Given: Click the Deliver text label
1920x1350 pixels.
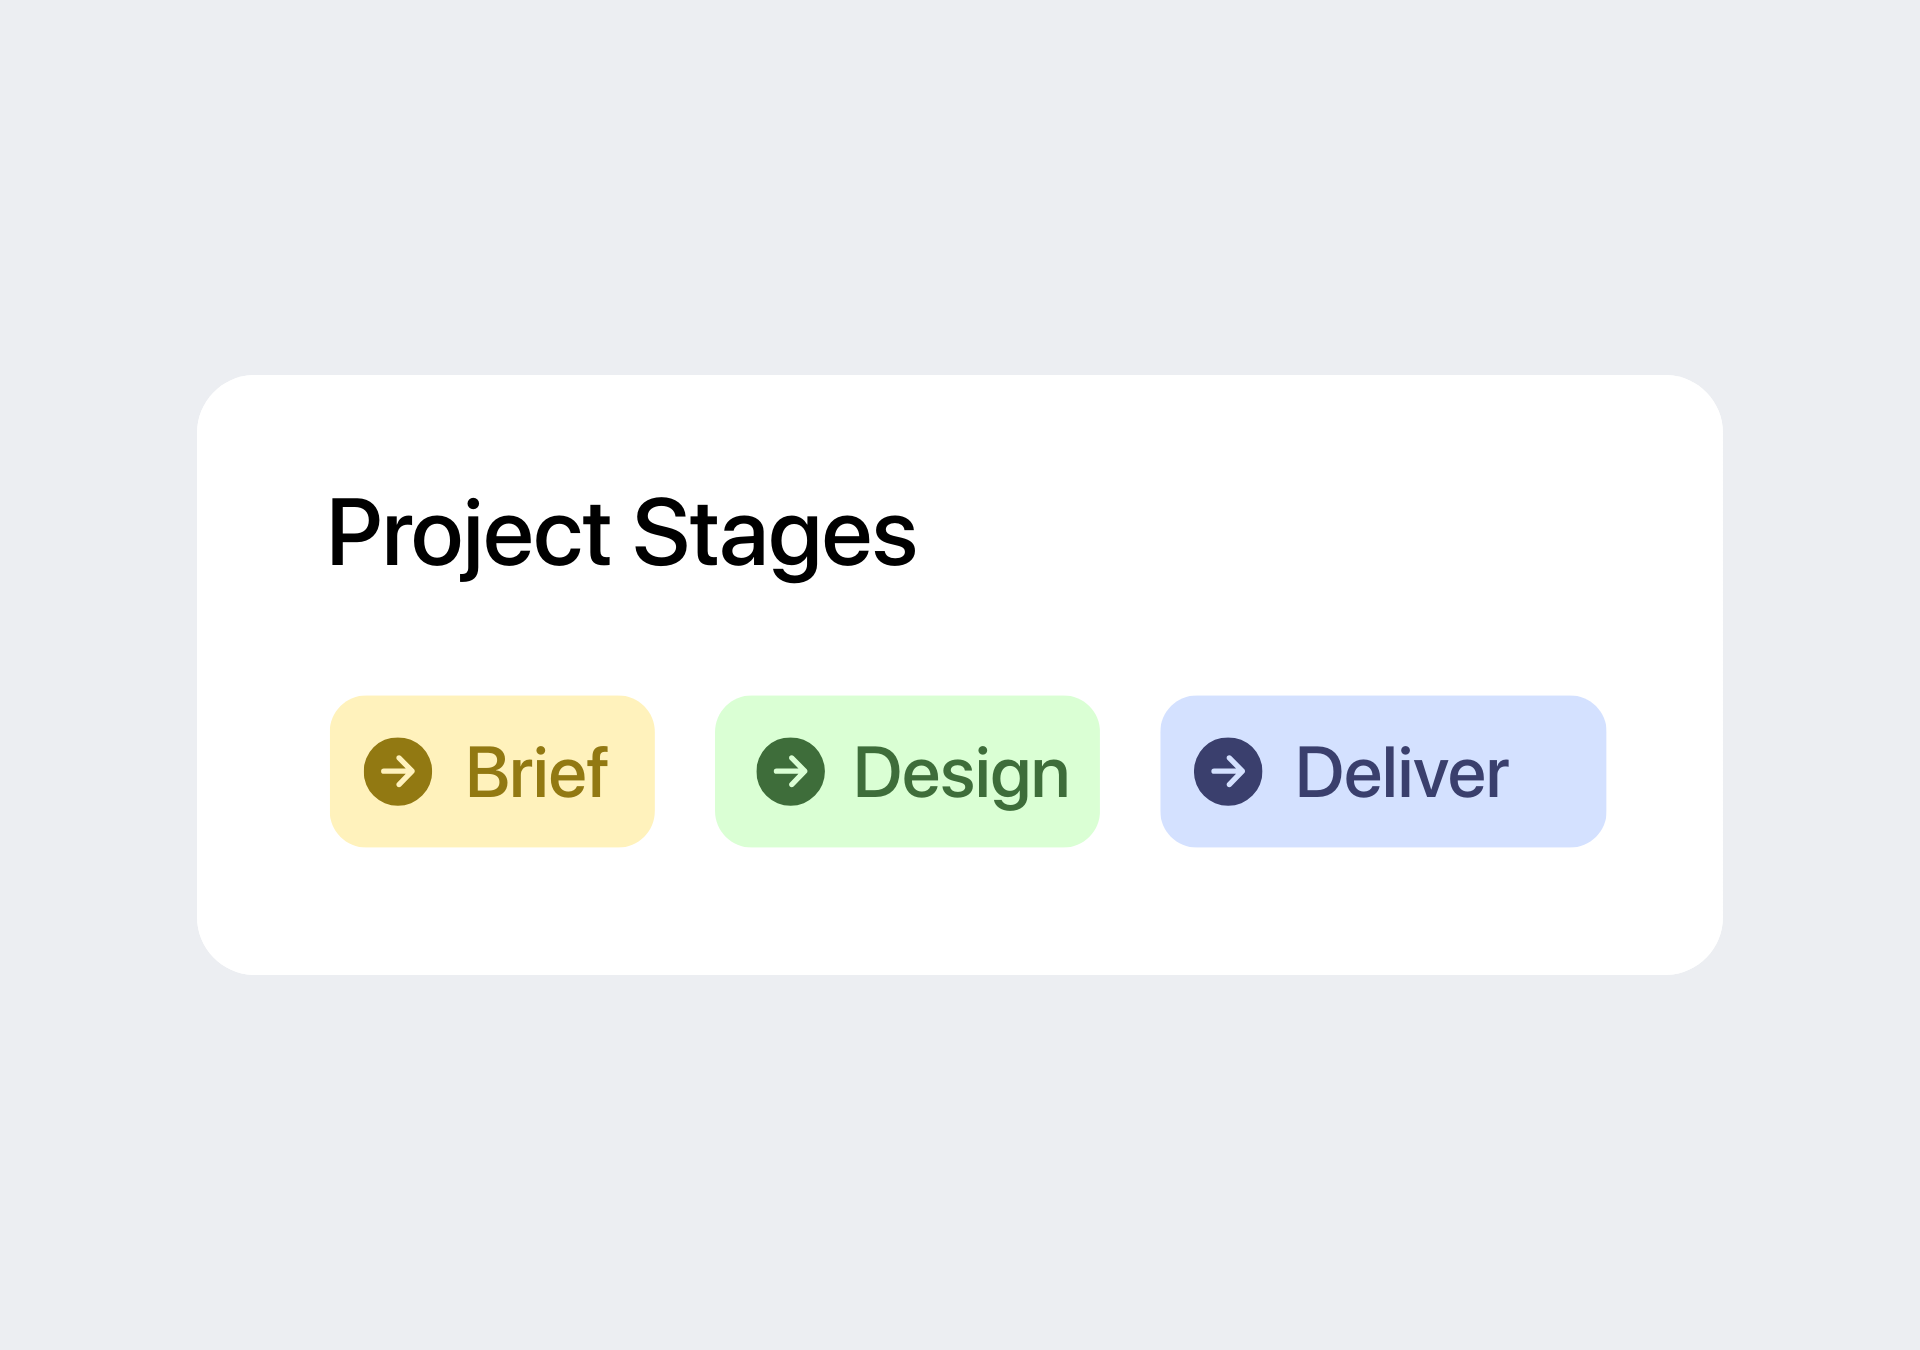Looking at the screenshot, I should 1402,773.
